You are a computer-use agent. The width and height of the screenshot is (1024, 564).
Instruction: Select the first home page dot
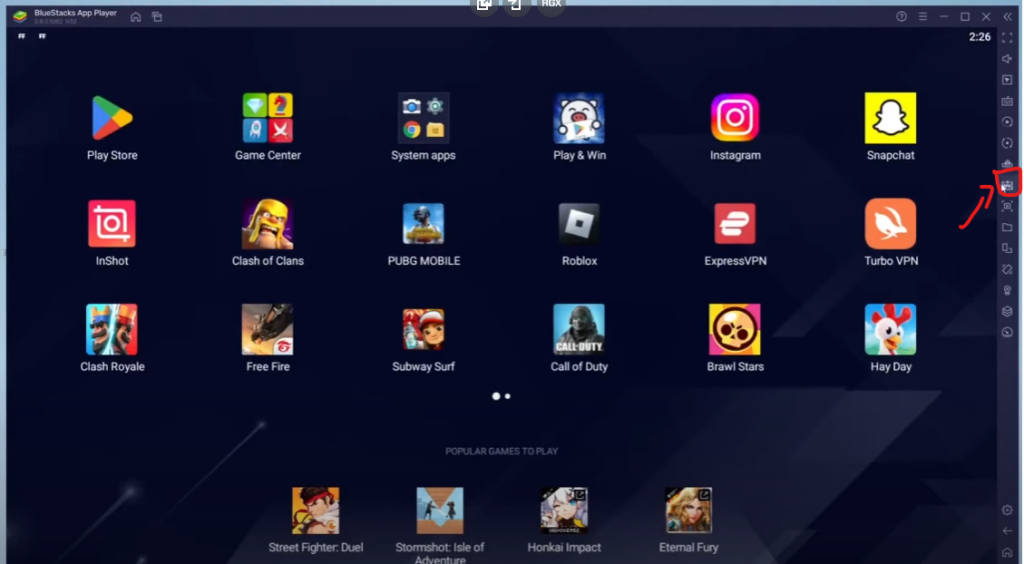point(496,396)
